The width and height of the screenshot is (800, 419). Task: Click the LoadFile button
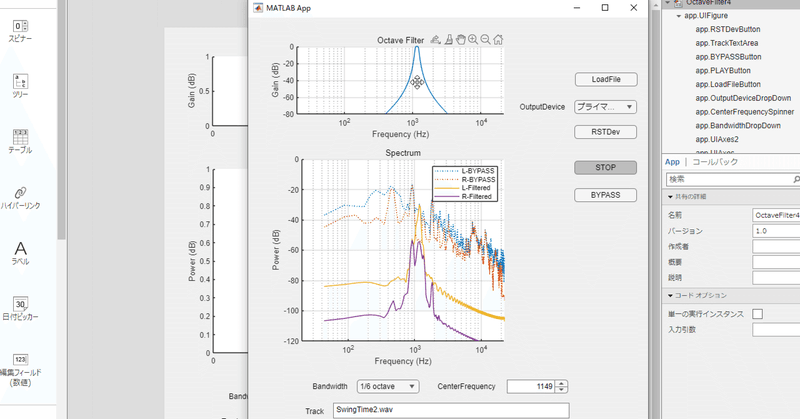pyautogui.click(x=606, y=79)
